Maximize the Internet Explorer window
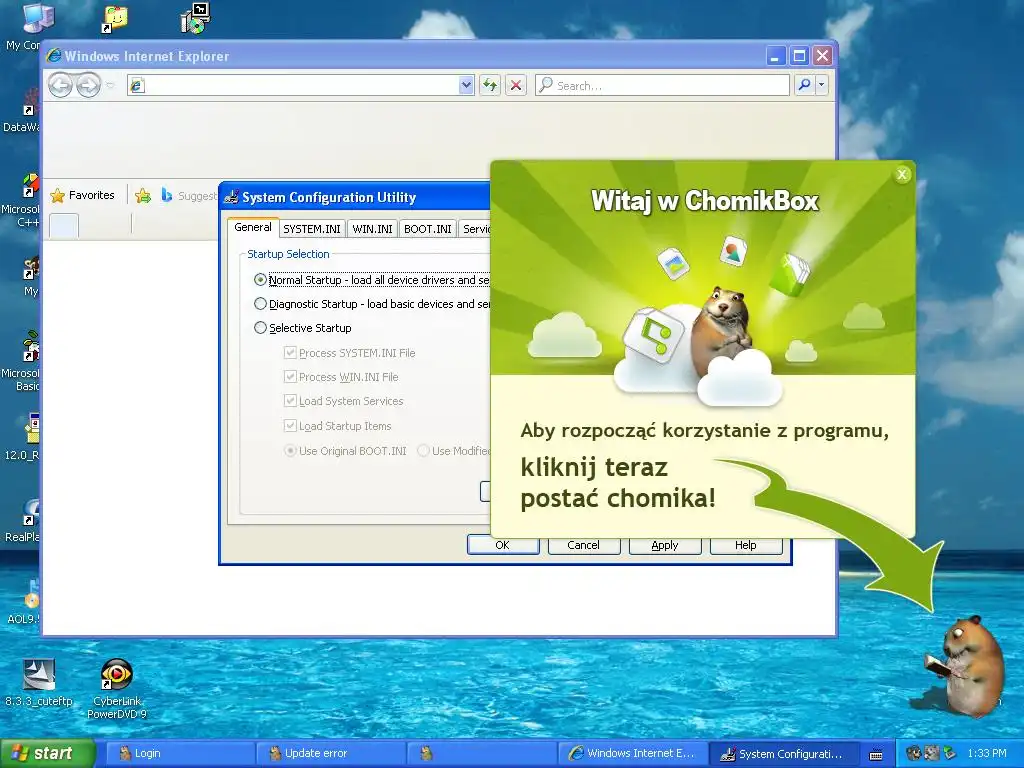This screenshot has width=1024, height=768. coord(799,56)
